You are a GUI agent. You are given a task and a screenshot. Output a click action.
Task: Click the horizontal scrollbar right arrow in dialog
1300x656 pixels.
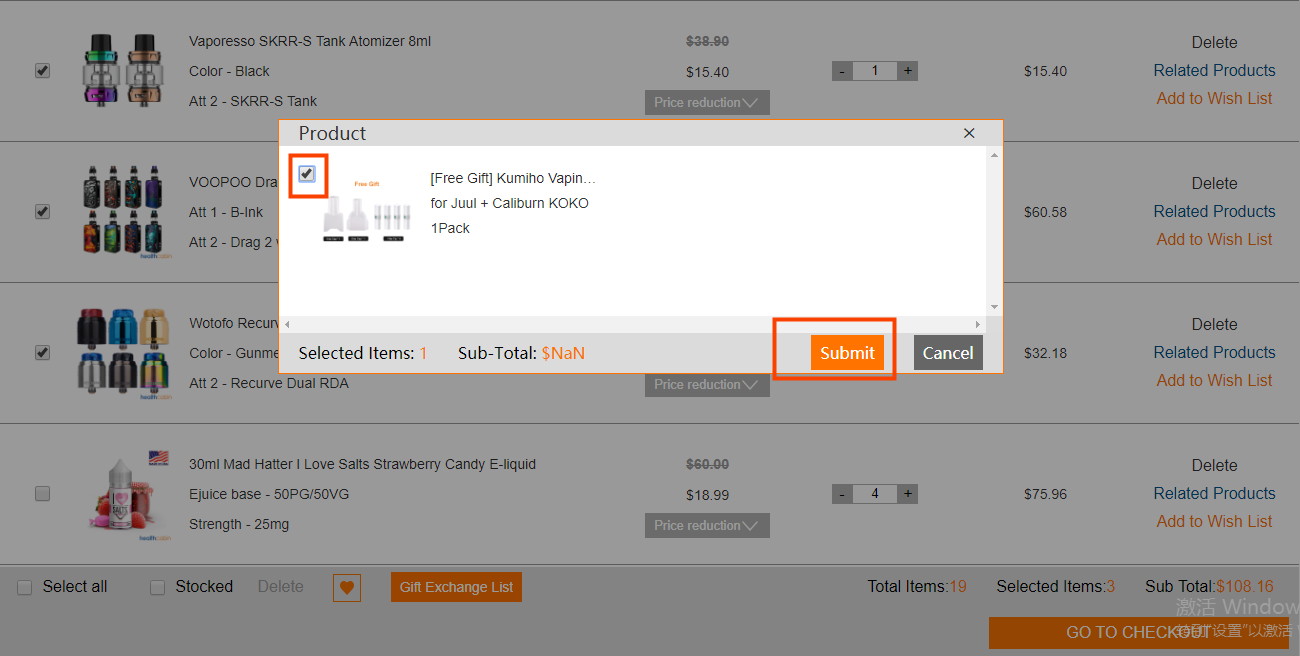978,324
